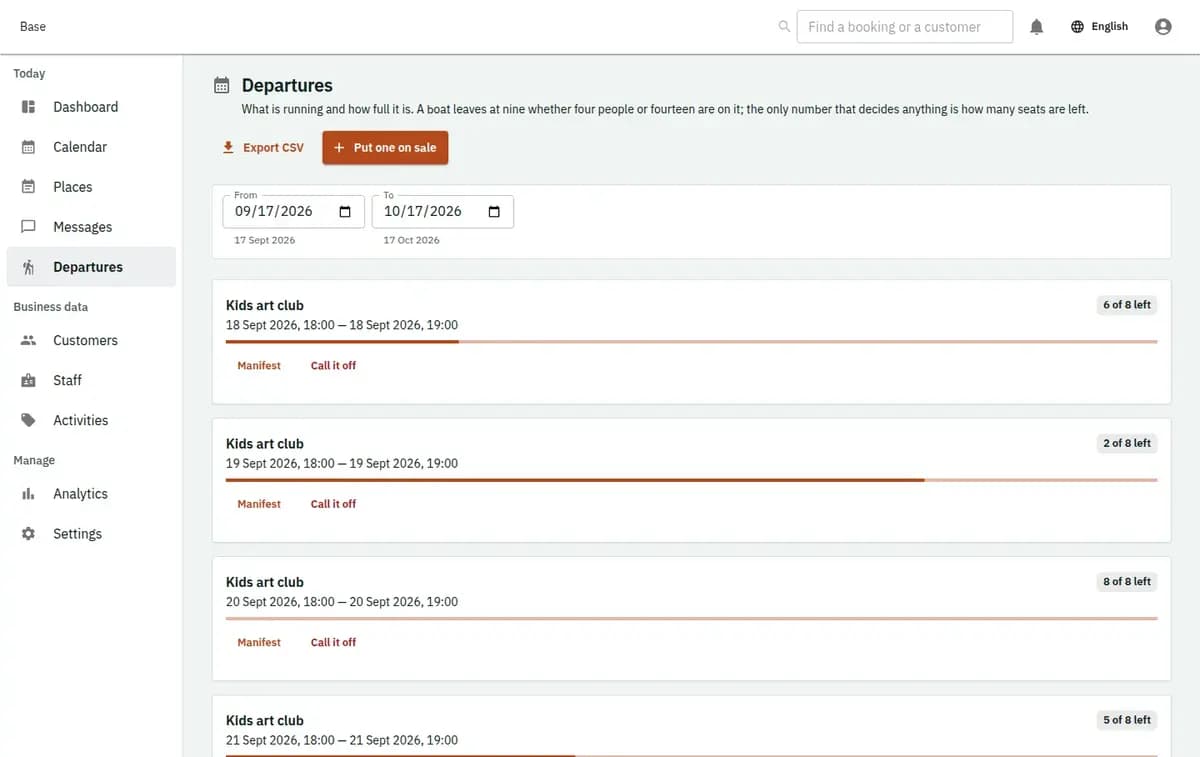Click the Analytics bar chart icon
This screenshot has height=757, width=1200.
coord(29,494)
